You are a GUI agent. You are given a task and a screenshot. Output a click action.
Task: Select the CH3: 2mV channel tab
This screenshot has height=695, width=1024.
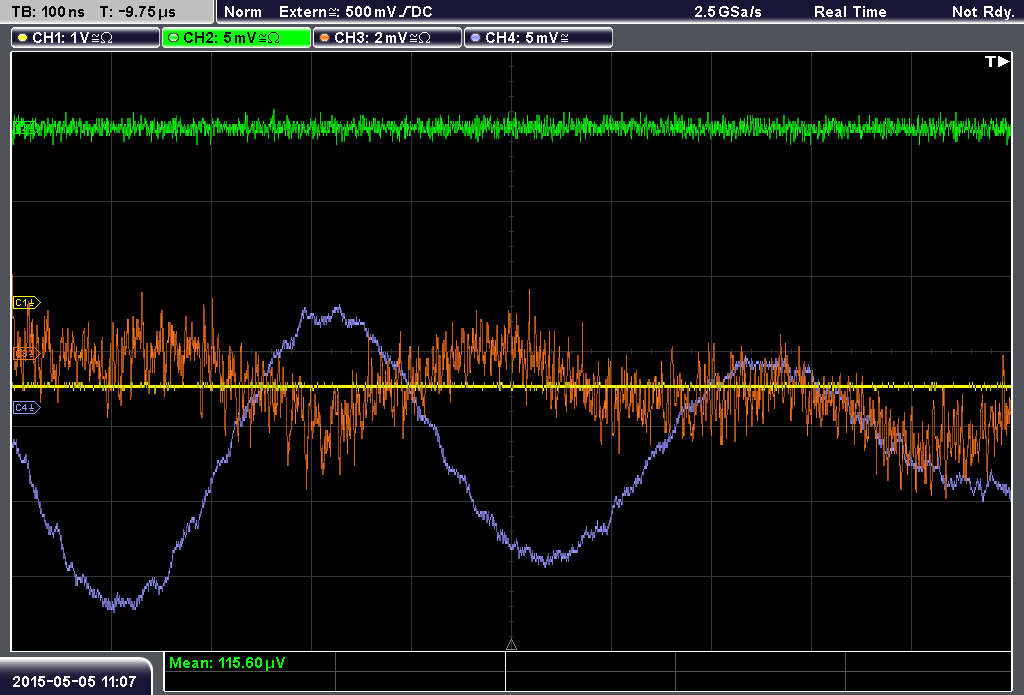coord(387,38)
